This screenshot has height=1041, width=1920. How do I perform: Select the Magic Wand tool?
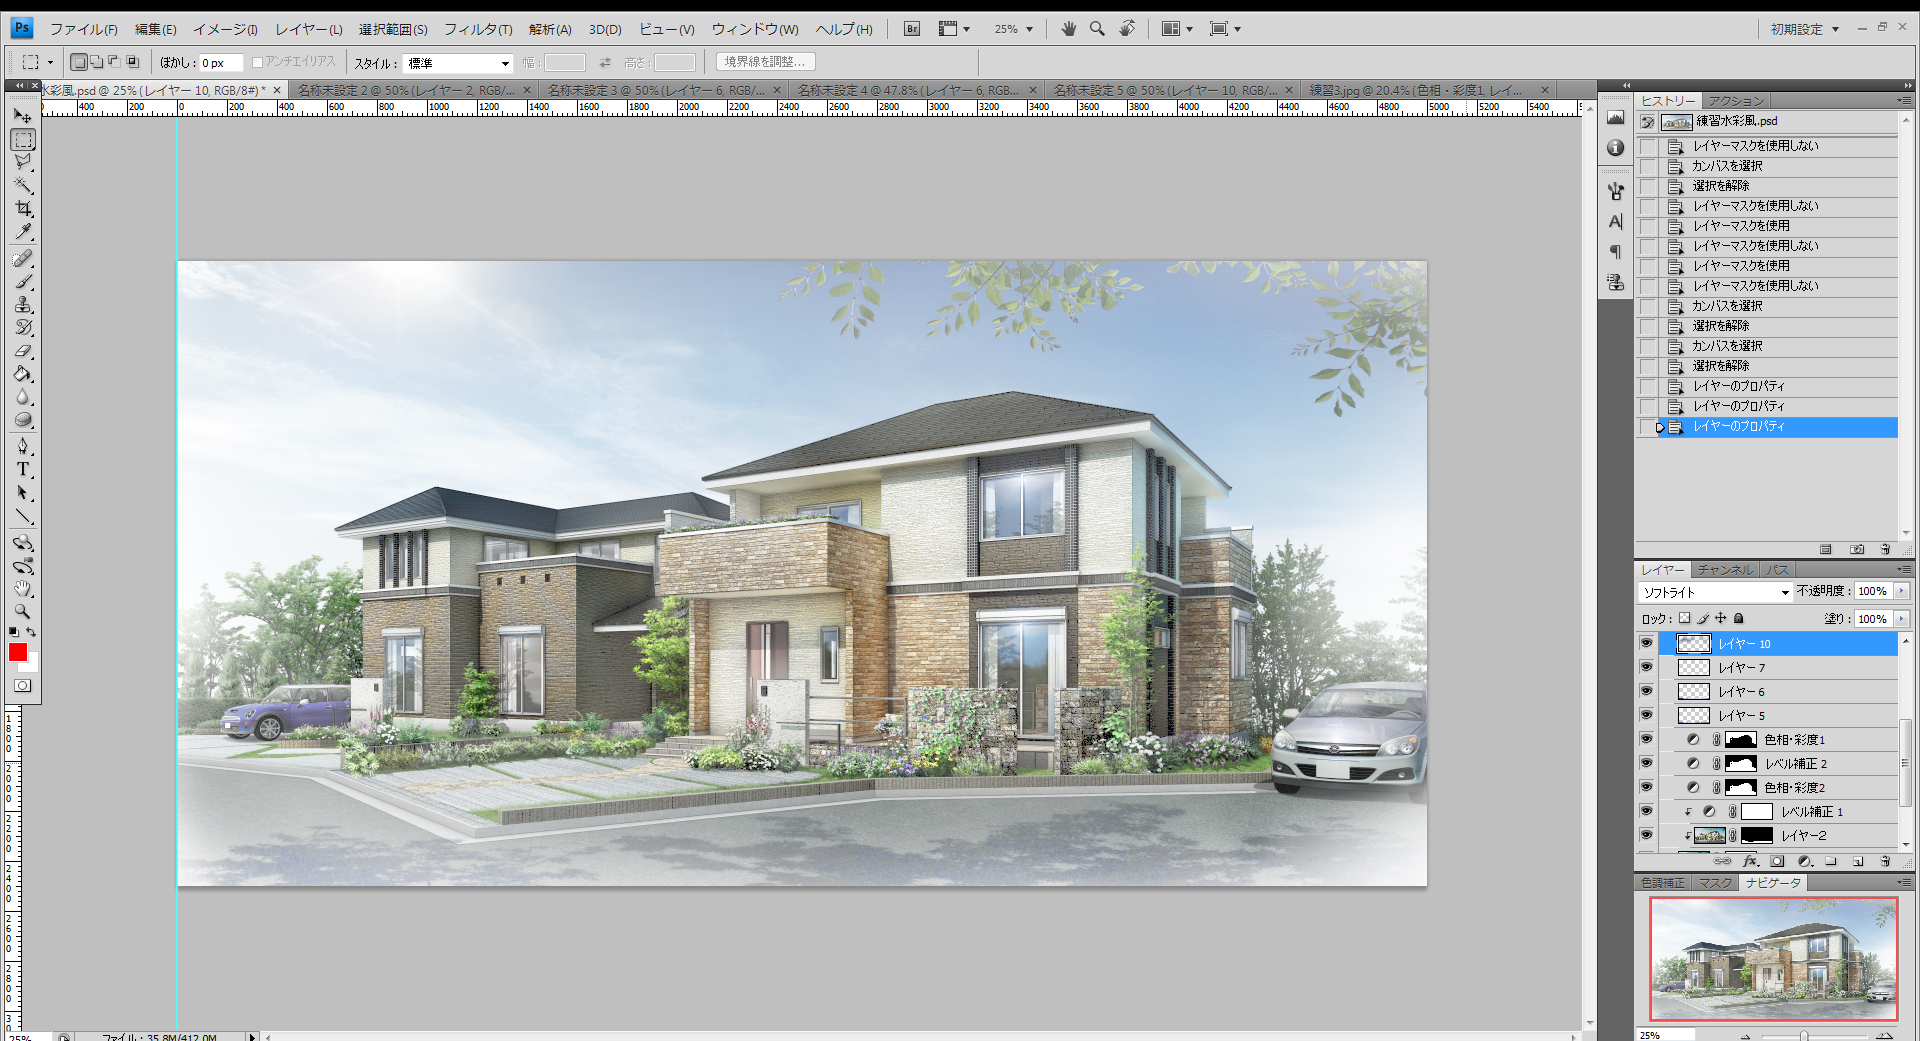(23, 186)
